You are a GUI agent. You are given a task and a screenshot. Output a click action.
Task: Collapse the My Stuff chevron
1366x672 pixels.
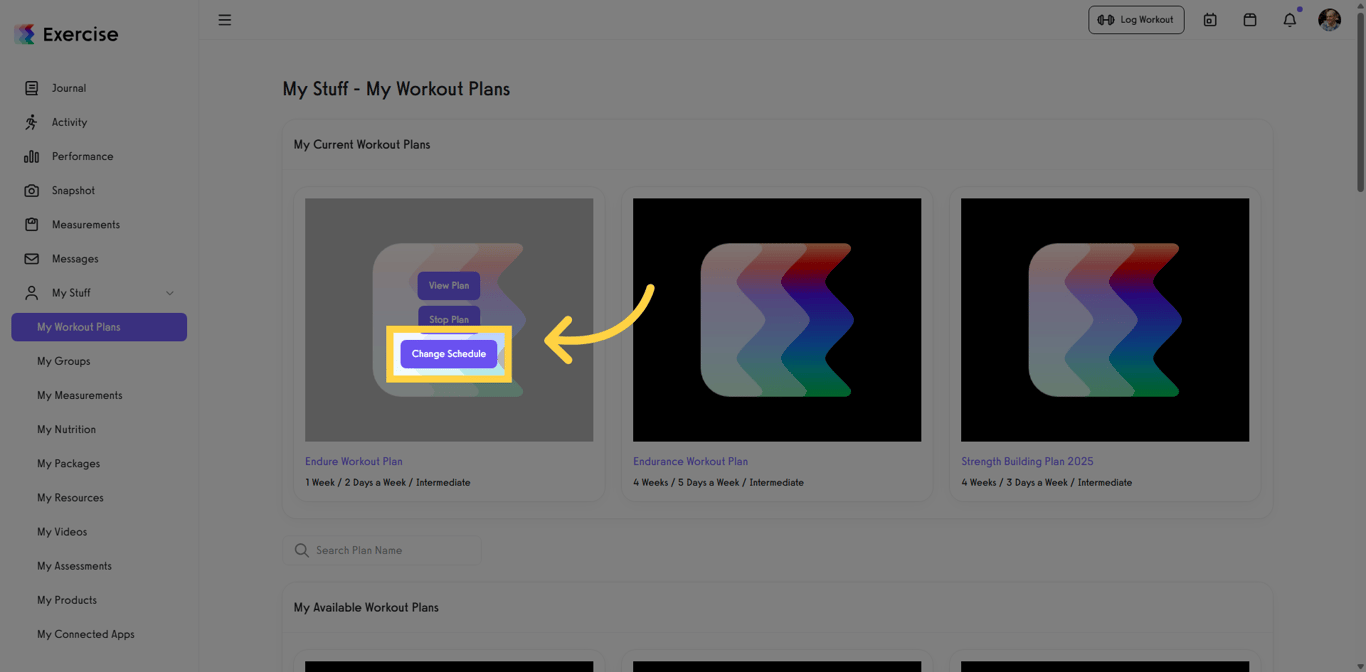pos(170,293)
